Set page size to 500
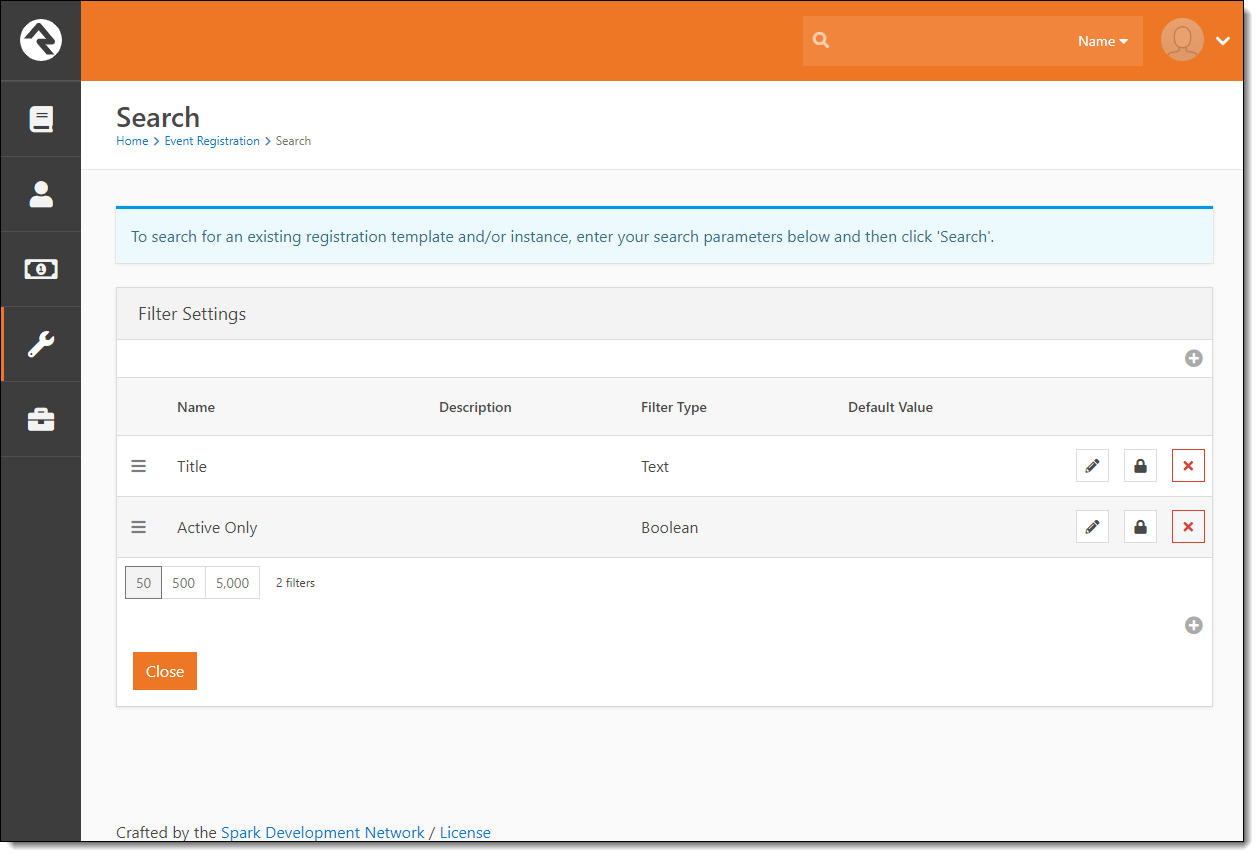This screenshot has height=857, width=1259. (x=184, y=583)
